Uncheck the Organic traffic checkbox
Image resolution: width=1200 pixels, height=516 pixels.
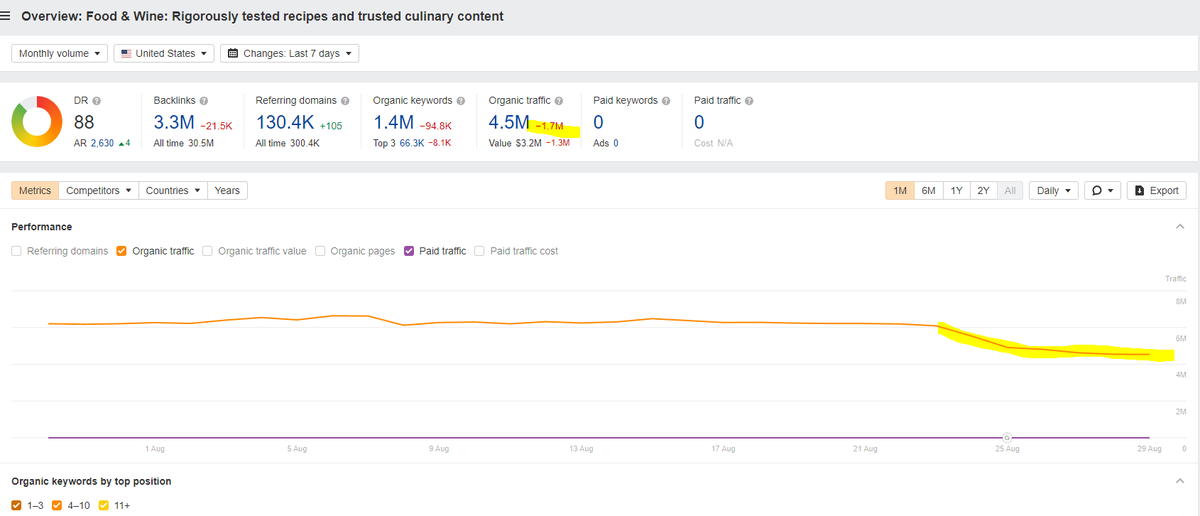122,251
